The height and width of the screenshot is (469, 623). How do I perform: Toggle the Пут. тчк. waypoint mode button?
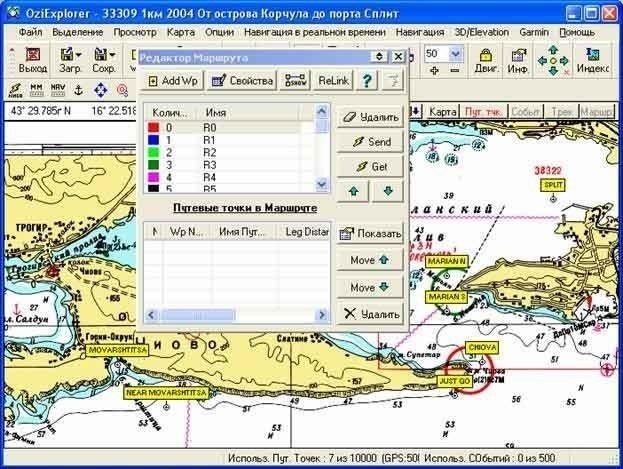483,112
